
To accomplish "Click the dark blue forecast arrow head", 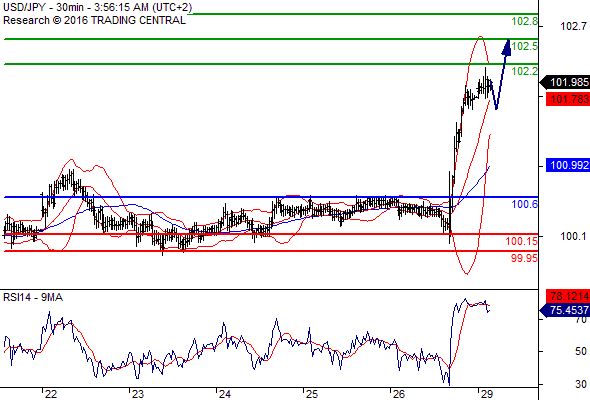I will pos(506,47).
